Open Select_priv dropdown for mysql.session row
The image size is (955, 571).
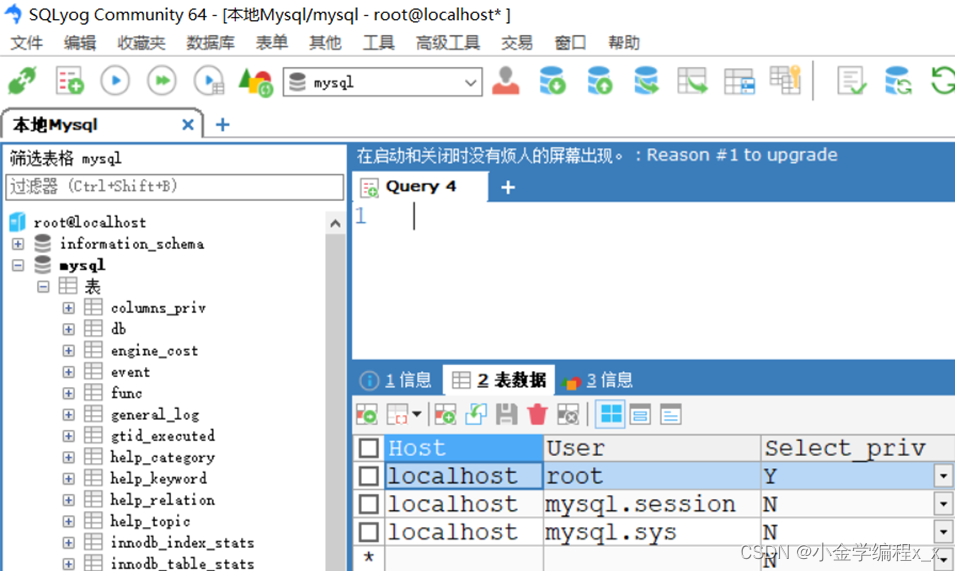[943, 504]
